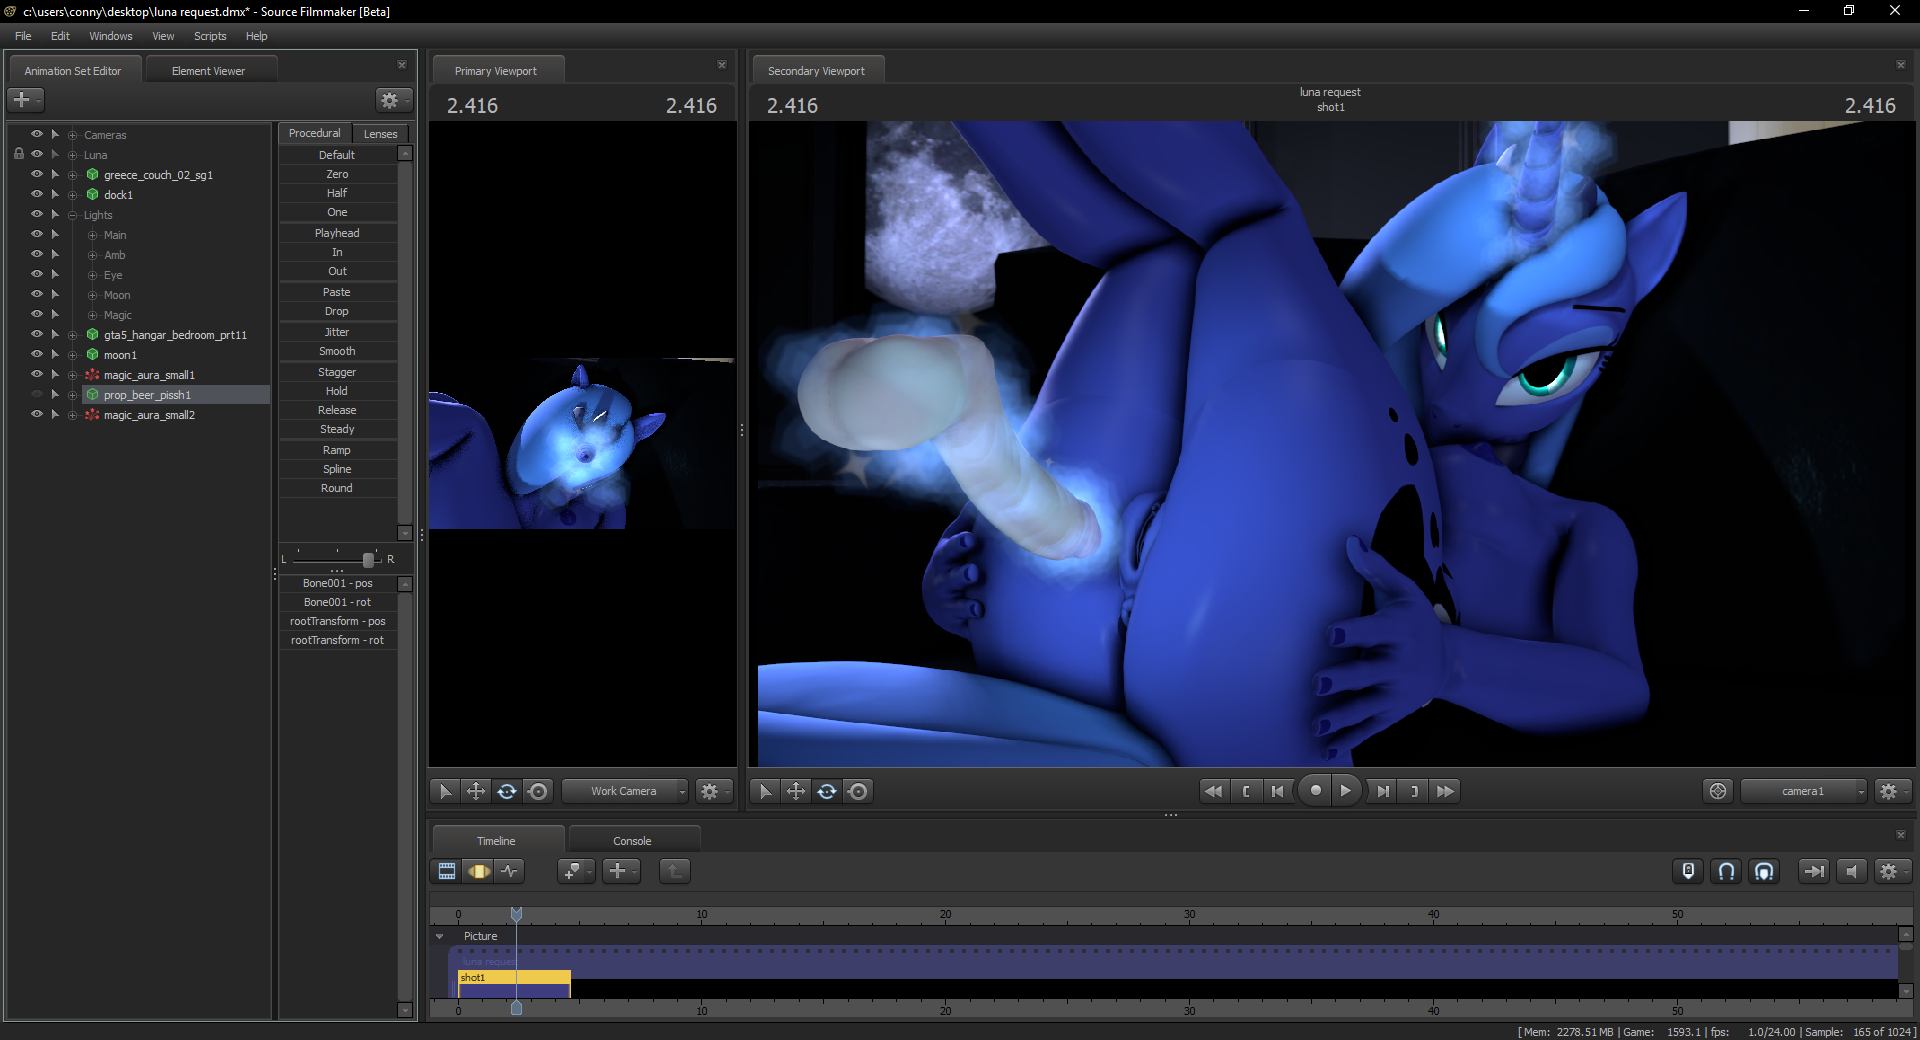Hide the moon1 model using eye icon
The height and width of the screenshot is (1040, 1920).
tap(37, 354)
